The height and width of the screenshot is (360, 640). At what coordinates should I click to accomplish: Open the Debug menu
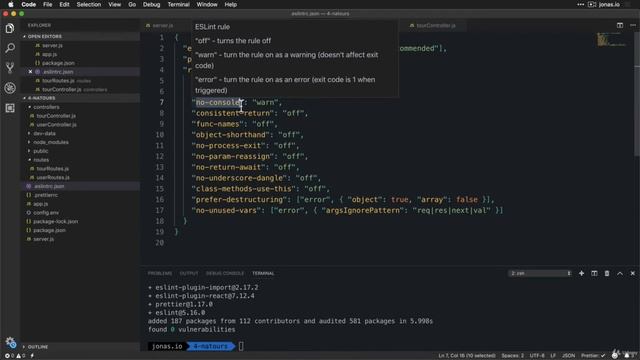[x=151, y=4]
